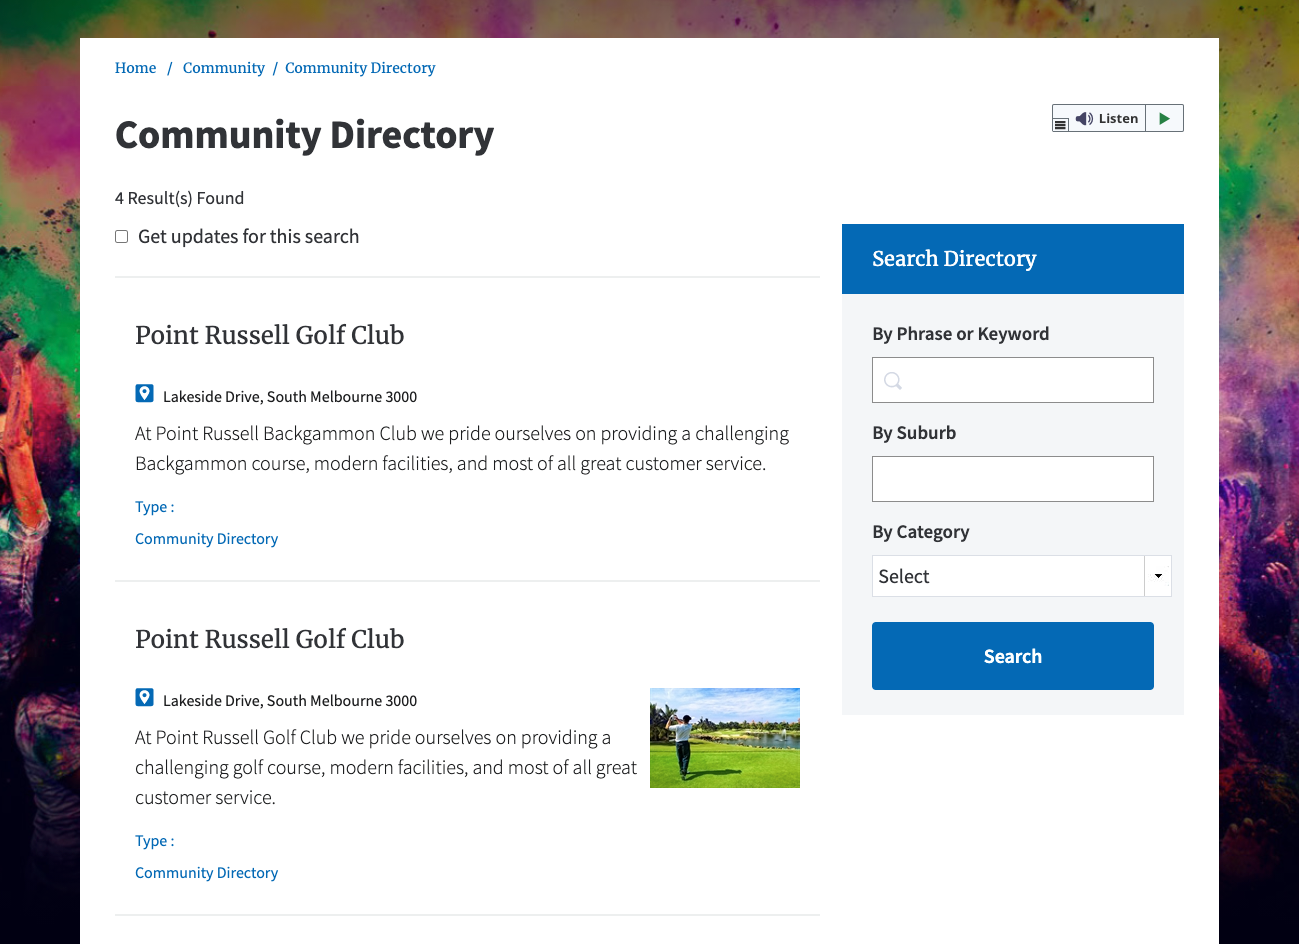Viewport: 1299px width, 944px height.
Task: Click the Community breadcrumb item
Action: [x=223, y=68]
